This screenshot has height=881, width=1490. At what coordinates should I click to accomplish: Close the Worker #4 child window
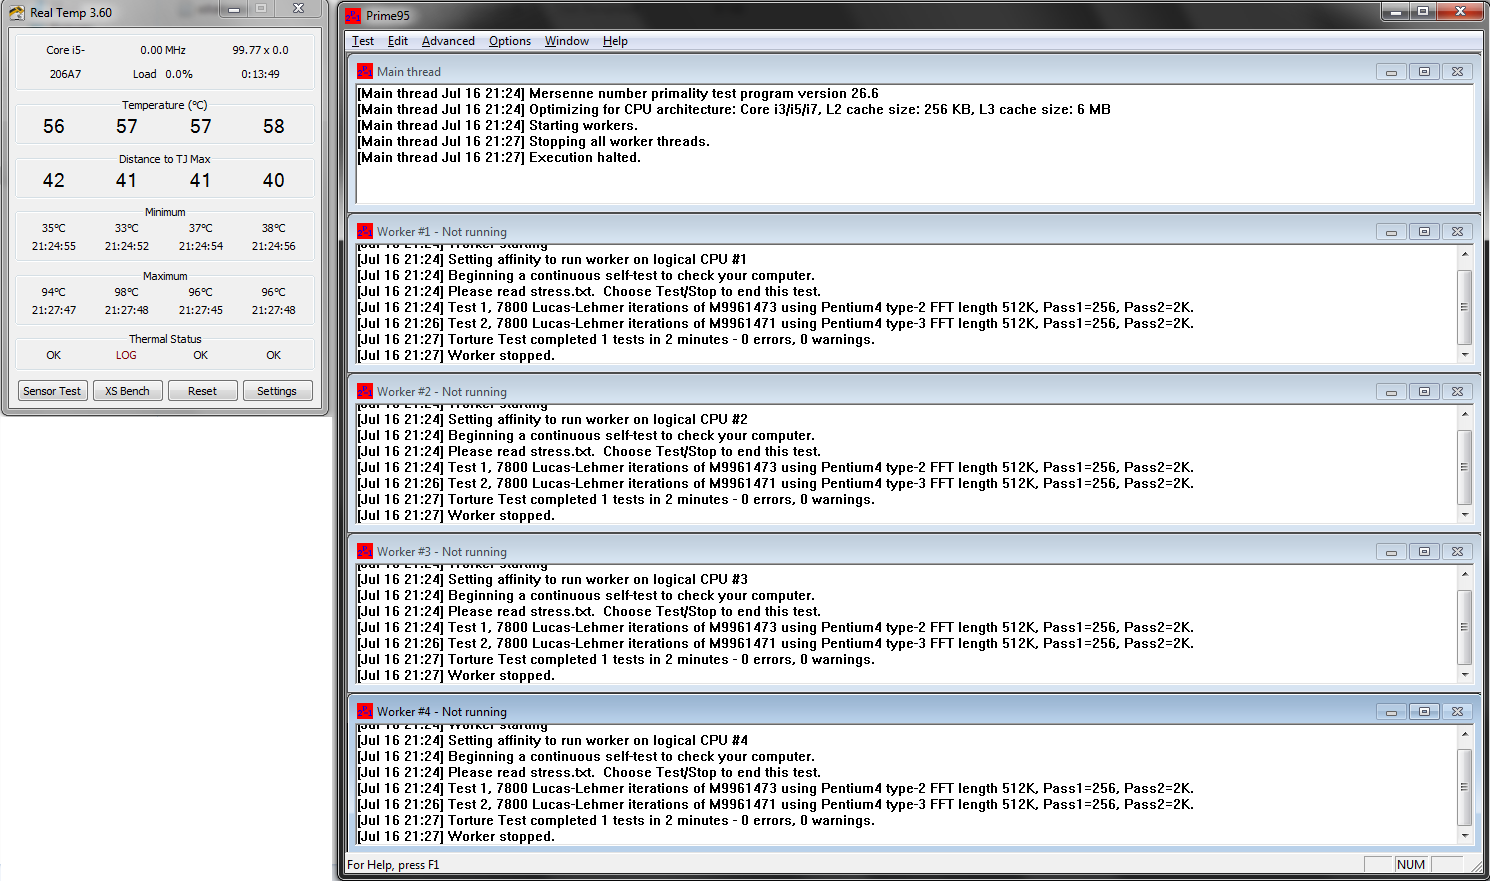point(1457,712)
